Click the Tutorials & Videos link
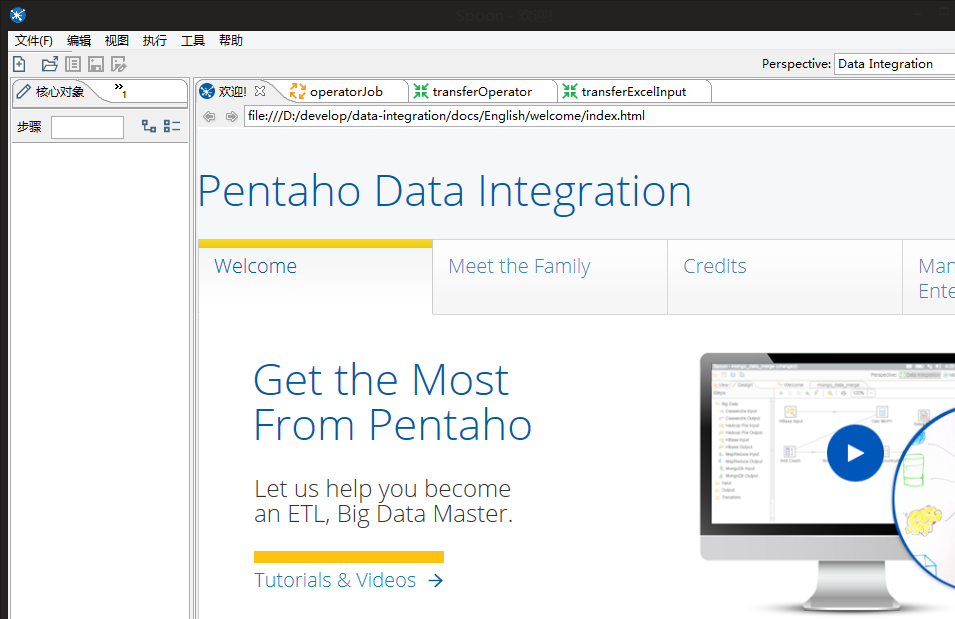The width and height of the screenshot is (955, 619). (348, 580)
